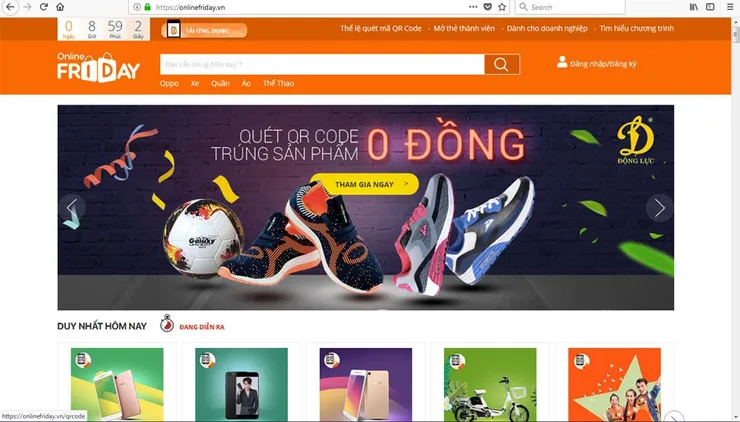Screen dimensions: 740x422
Task: Show previous banner slide arrow
Action: click(x=72, y=208)
